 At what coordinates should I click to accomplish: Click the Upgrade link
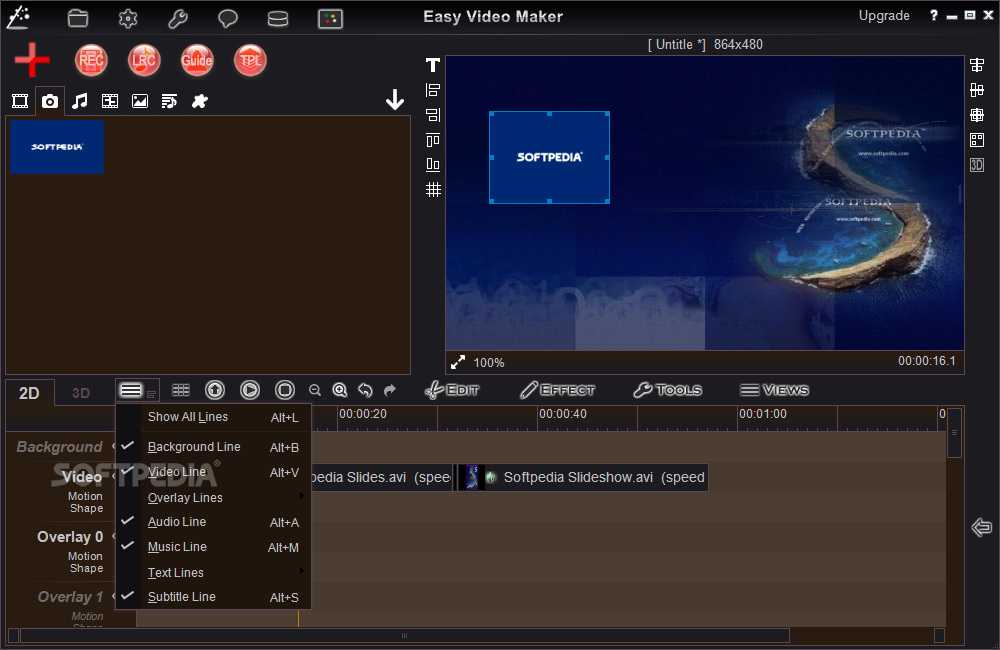coord(884,16)
